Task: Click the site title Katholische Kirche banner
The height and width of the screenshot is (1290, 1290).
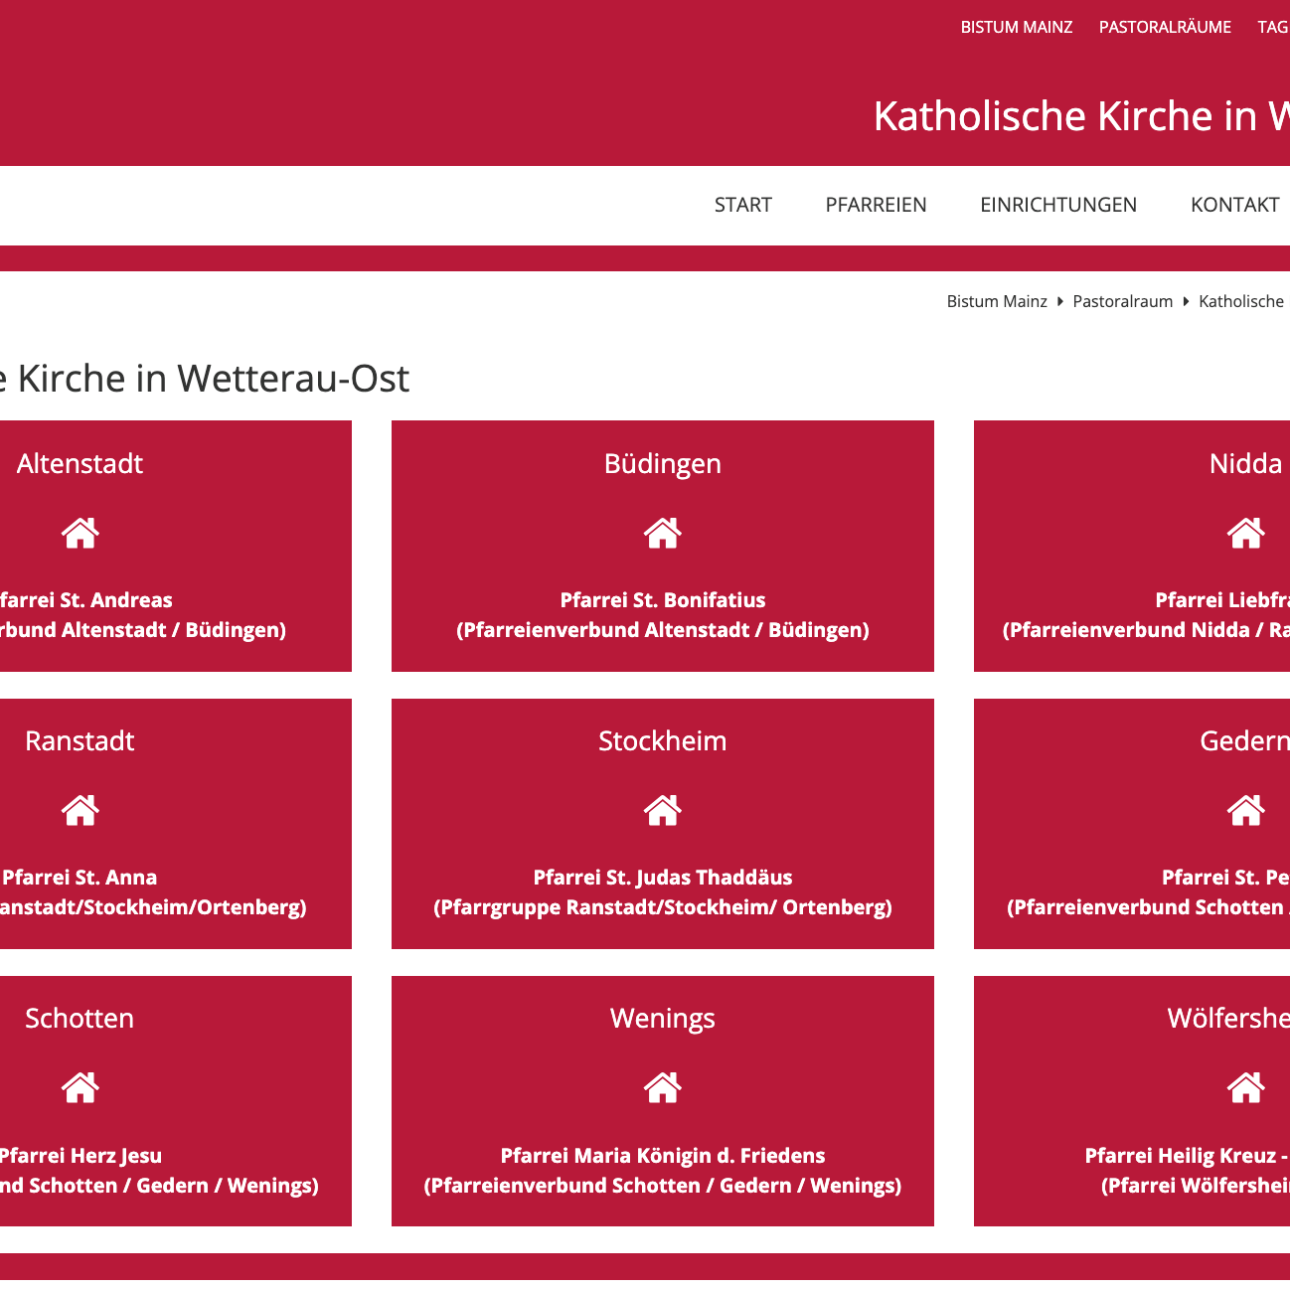Action: [1081, 116]
